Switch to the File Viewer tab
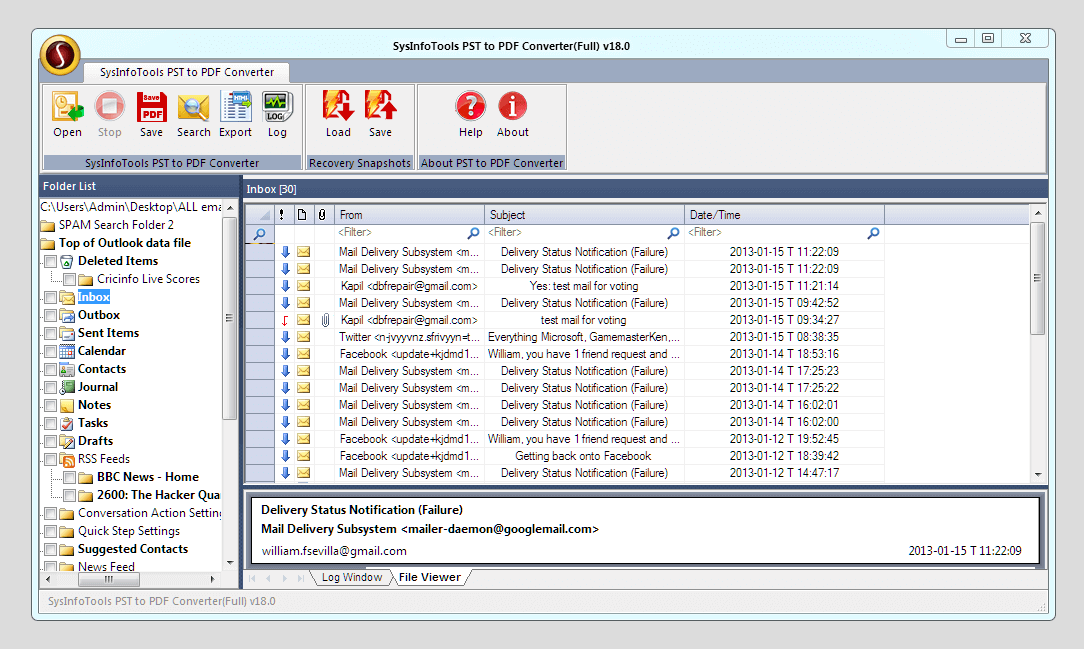The width and height of the screenshot is (1084, 649). [x=429, y=577]
